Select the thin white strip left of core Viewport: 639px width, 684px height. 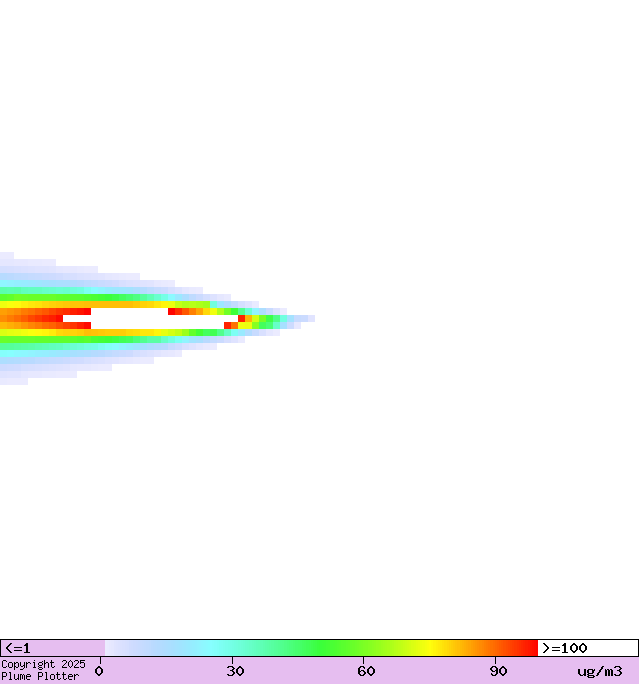coord(76,318)
